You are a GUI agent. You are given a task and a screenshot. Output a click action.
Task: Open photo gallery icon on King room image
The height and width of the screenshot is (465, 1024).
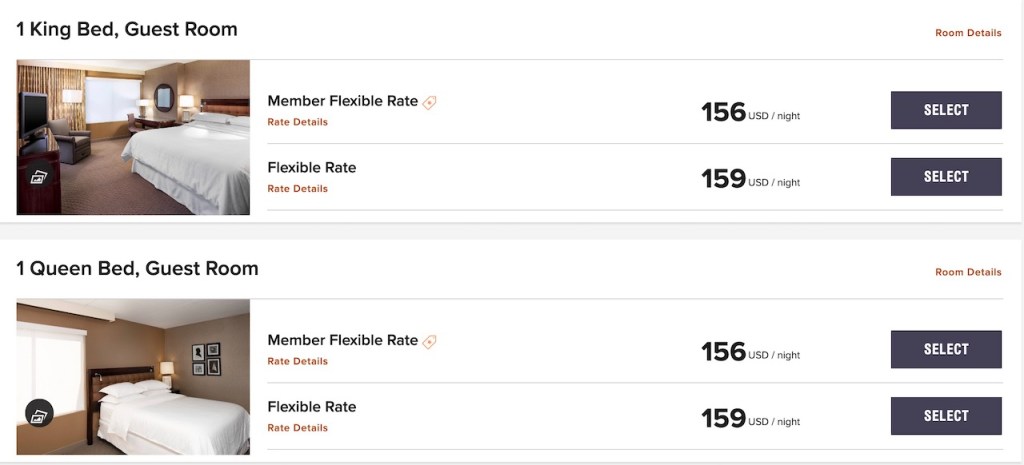click(39, 177)
